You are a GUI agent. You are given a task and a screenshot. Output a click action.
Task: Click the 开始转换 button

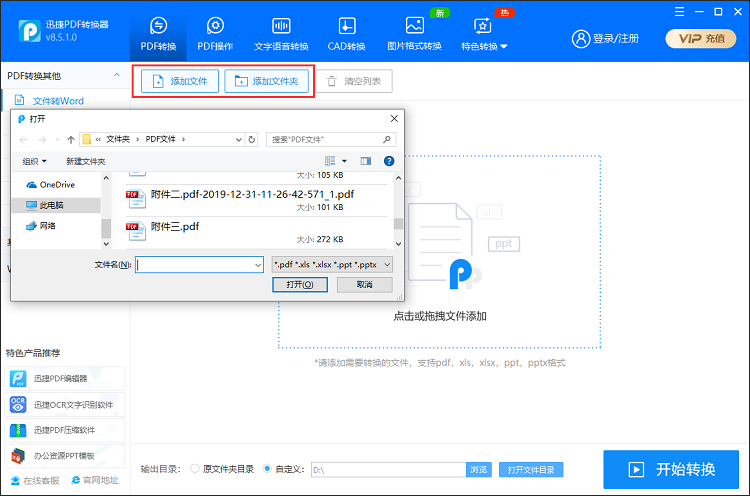tap(672, 469)
